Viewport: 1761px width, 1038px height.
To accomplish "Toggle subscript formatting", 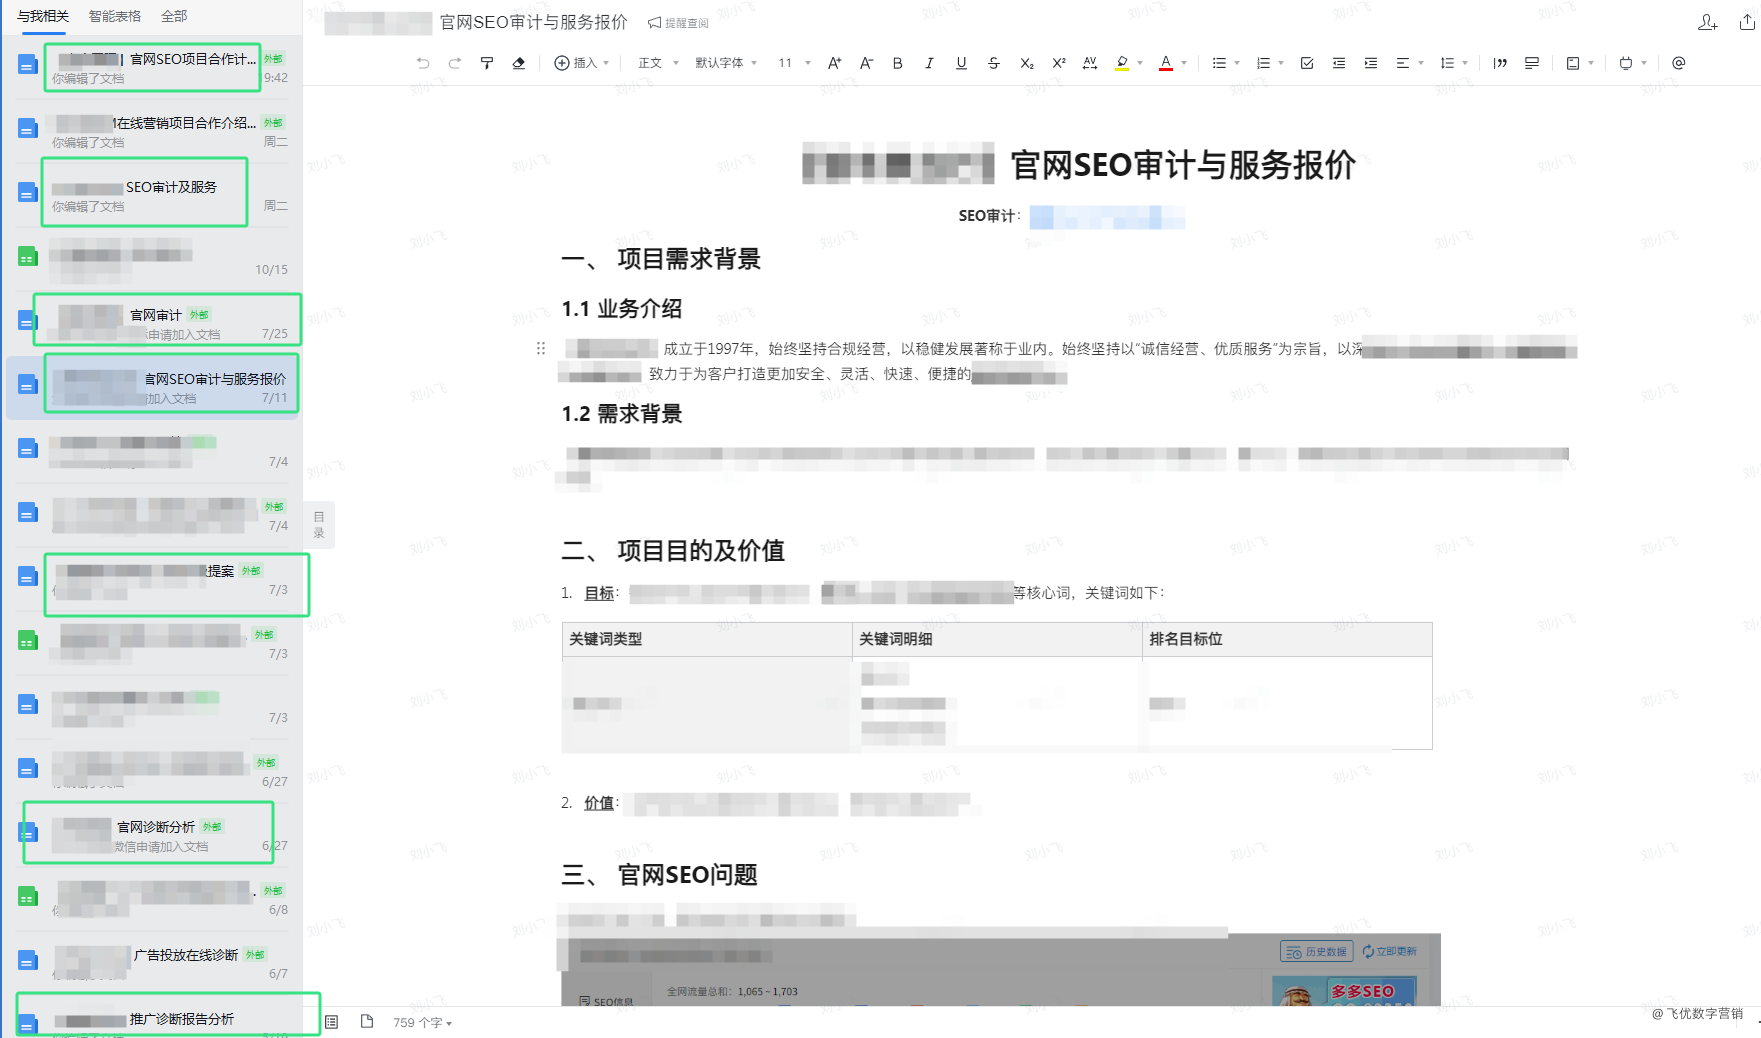I will point(1027,63).
